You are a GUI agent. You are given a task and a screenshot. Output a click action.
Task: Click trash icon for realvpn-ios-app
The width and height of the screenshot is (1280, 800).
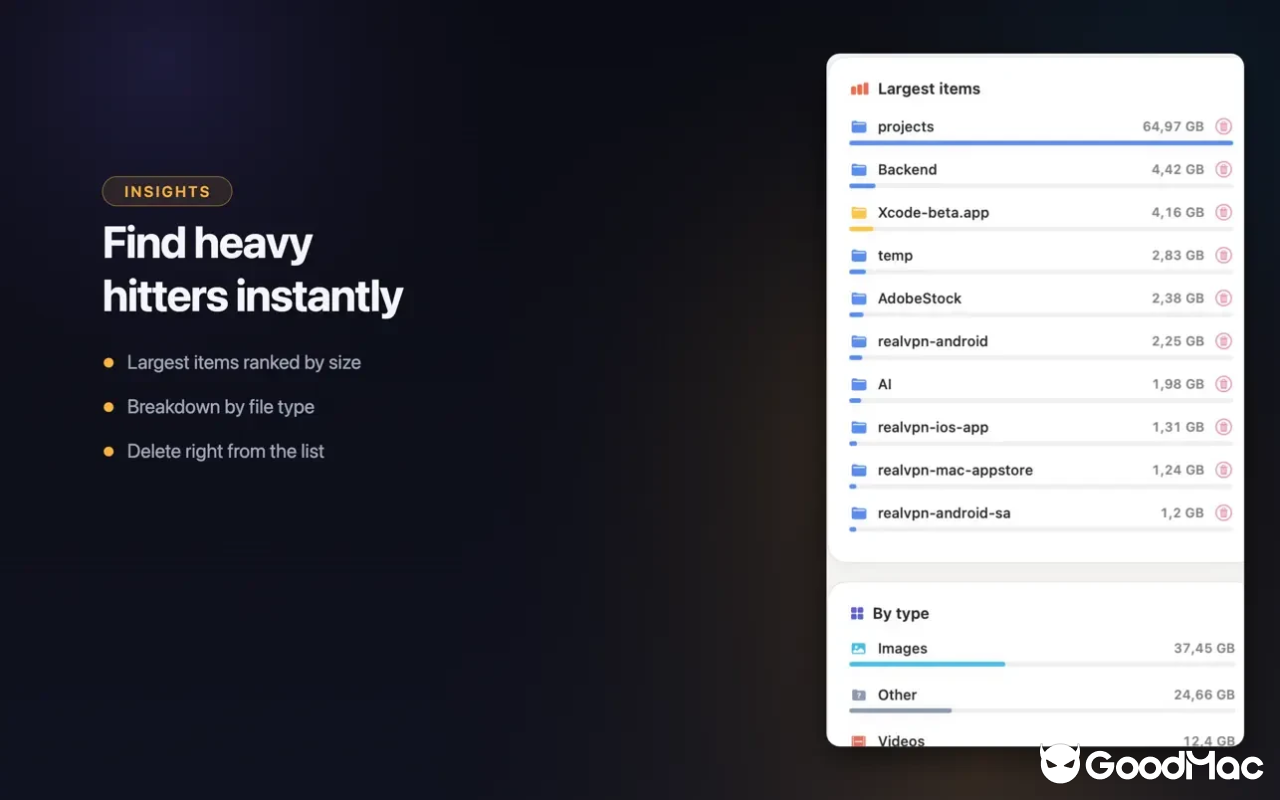pos(1223,428)
